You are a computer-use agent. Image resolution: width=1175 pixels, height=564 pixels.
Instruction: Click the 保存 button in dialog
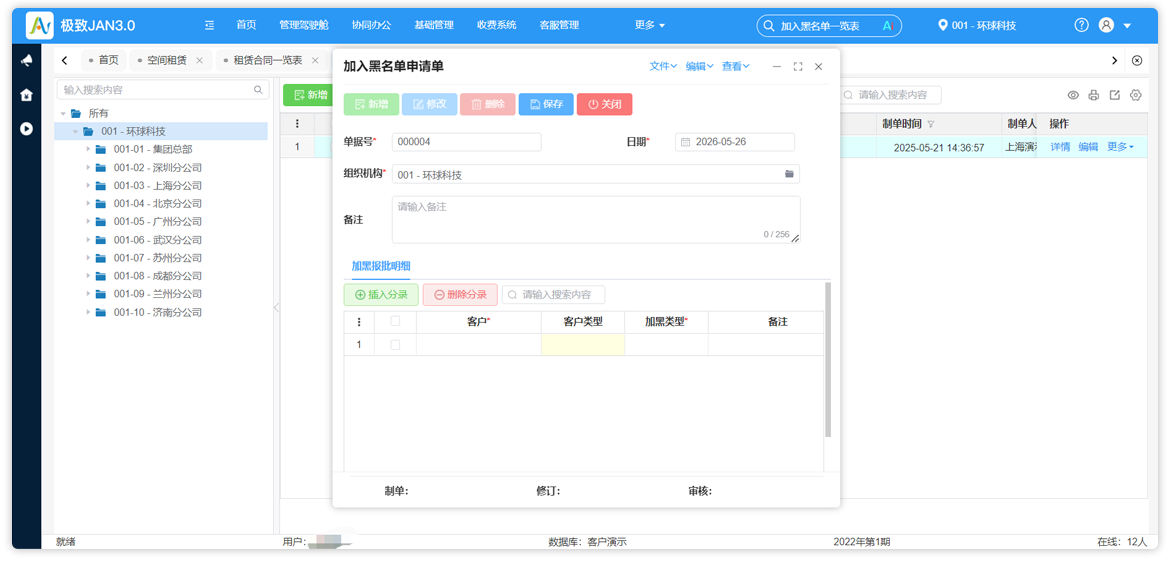coord(546,104)
